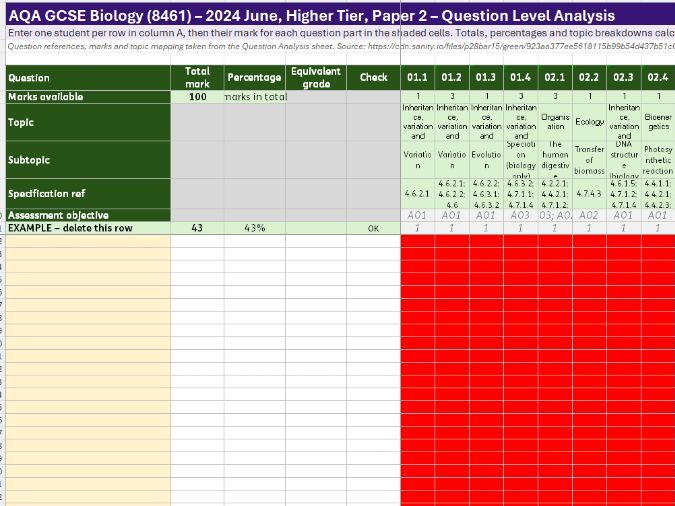Select the '01.1' question column header
This screenshot has height=506, width=675.
418,78
